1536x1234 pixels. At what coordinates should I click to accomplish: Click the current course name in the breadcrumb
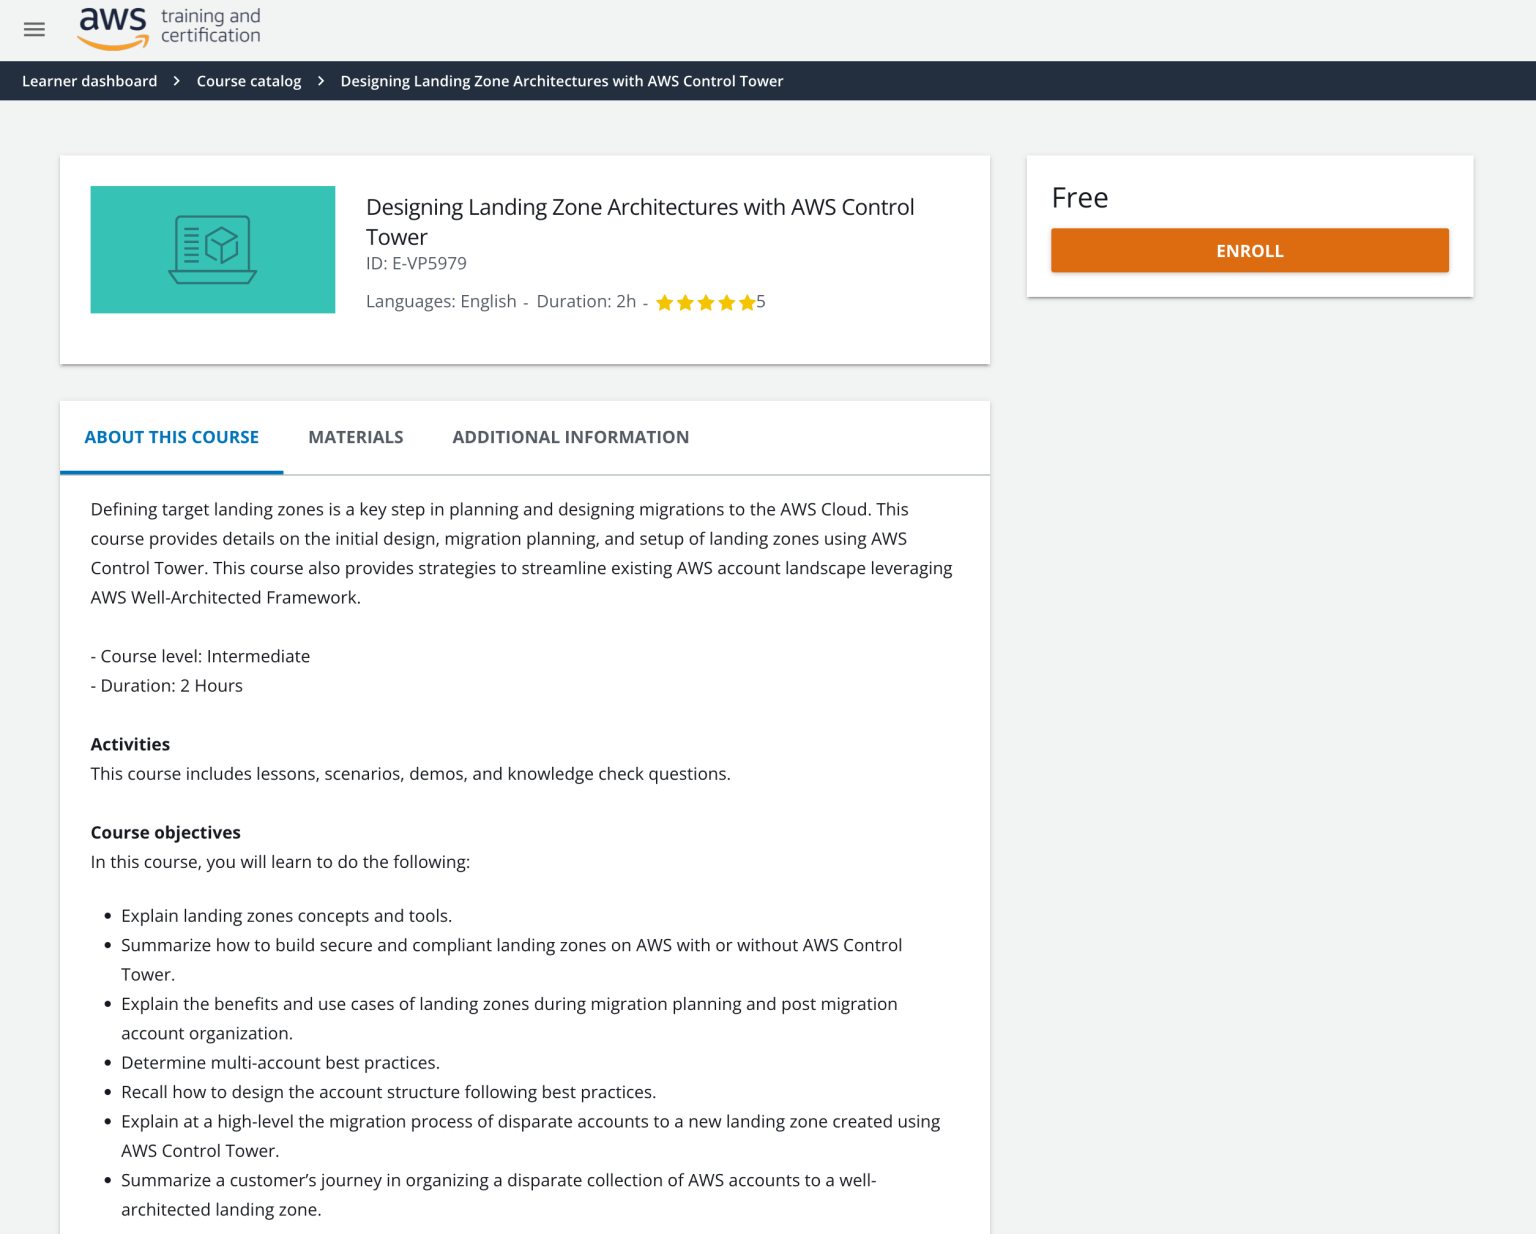click(562, 81)
